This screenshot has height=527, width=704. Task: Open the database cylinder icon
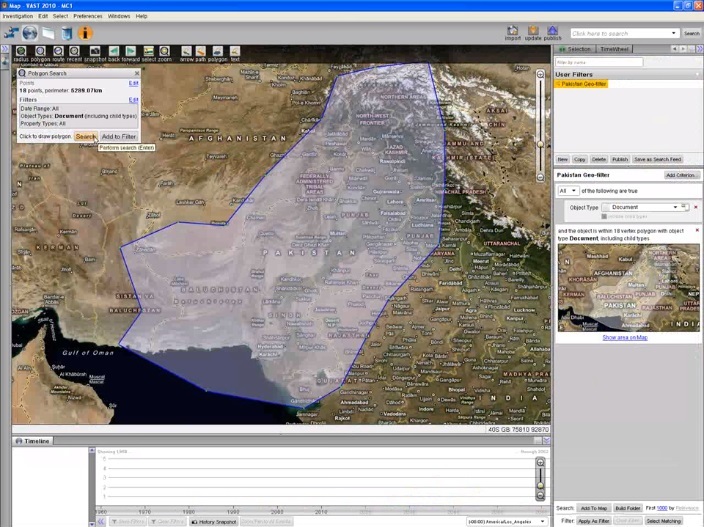pyautogui.click(x=66, y=33)
